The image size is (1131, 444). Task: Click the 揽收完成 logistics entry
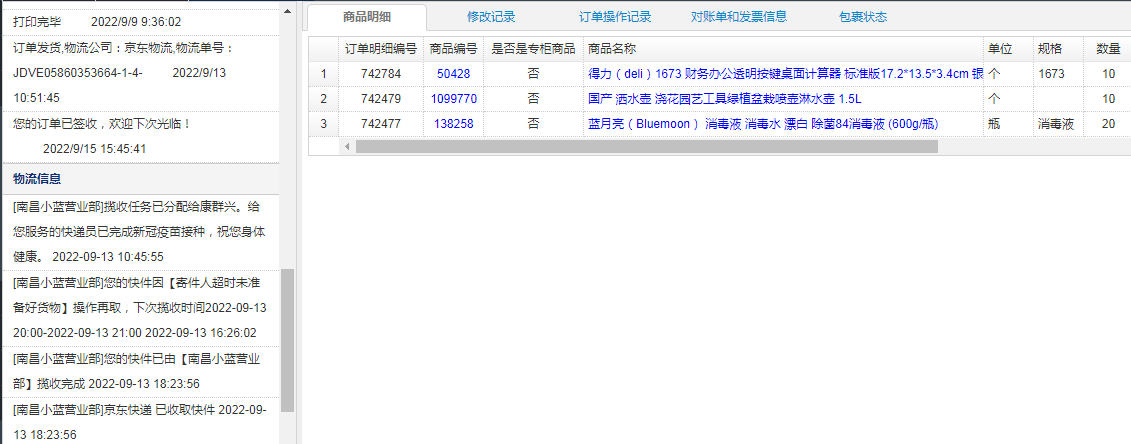141,370
